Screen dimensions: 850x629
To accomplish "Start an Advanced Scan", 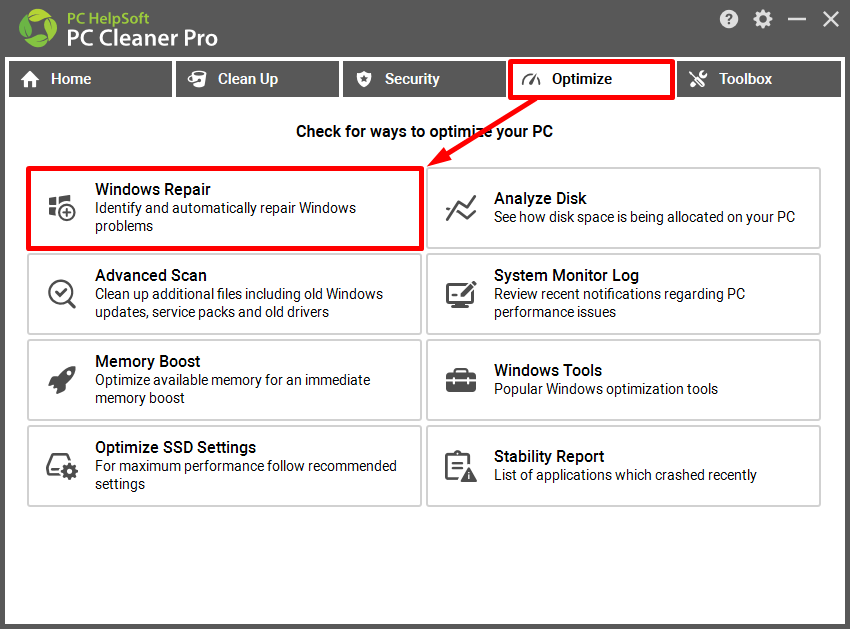I will click(224, 294).
